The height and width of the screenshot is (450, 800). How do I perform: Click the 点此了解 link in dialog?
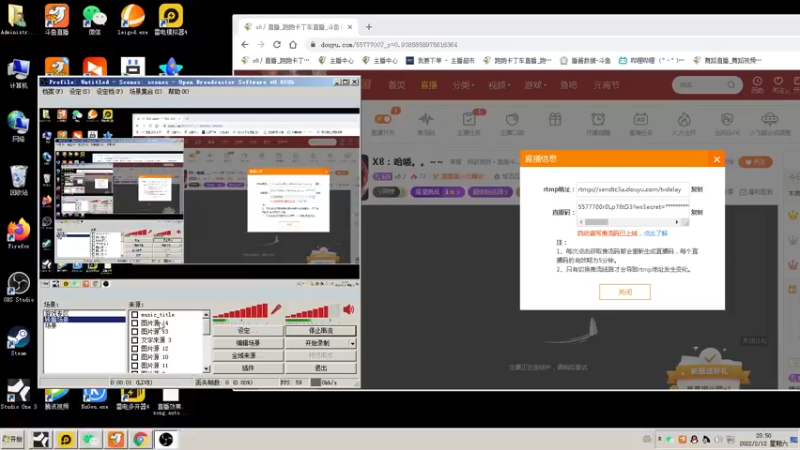pyautogui.click(x=655, y=233)
